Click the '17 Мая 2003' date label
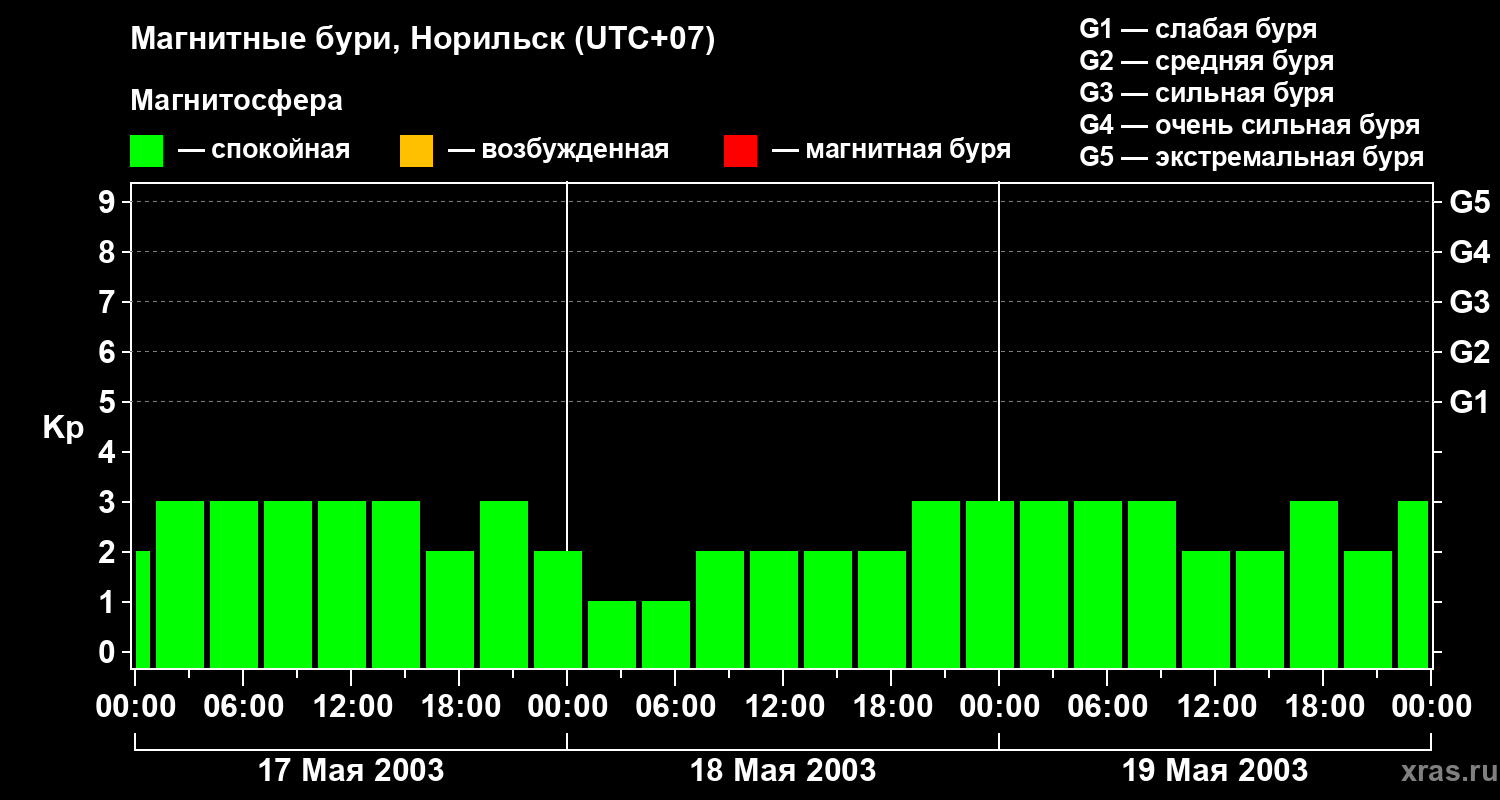 (x=351, y=770)
